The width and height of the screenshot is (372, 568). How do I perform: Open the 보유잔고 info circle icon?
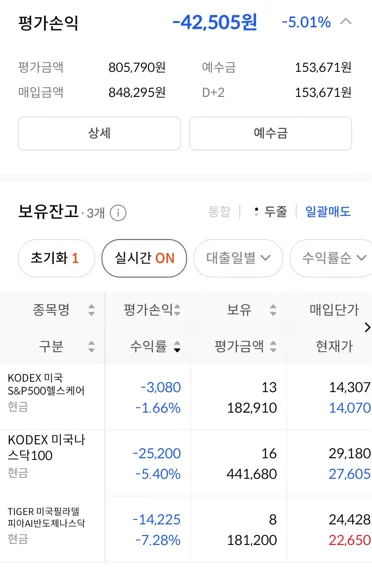[x=118, y=213]
